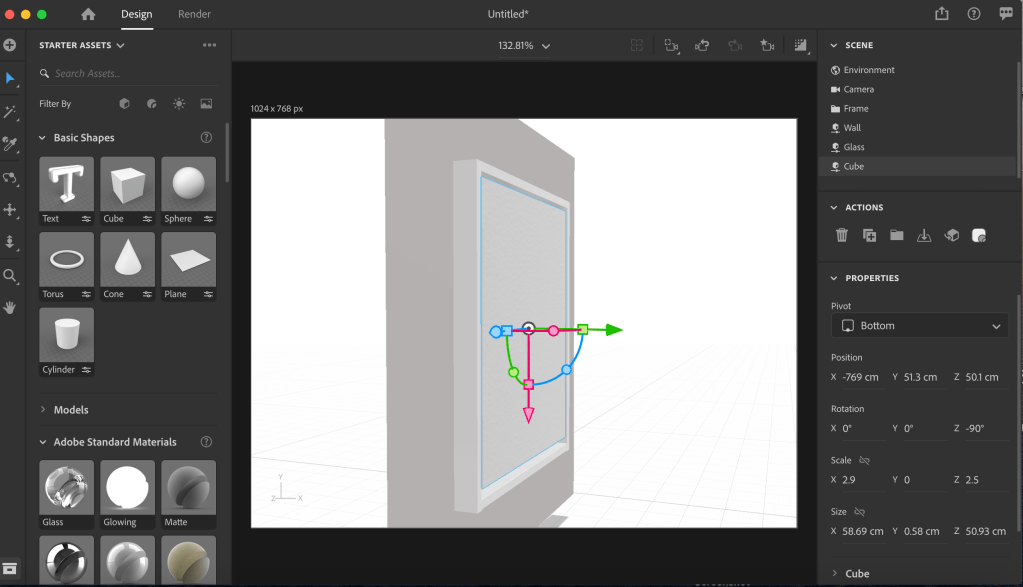Click the Hand pan tool
The image size is (1023, 587).
[x=11, y=307]
